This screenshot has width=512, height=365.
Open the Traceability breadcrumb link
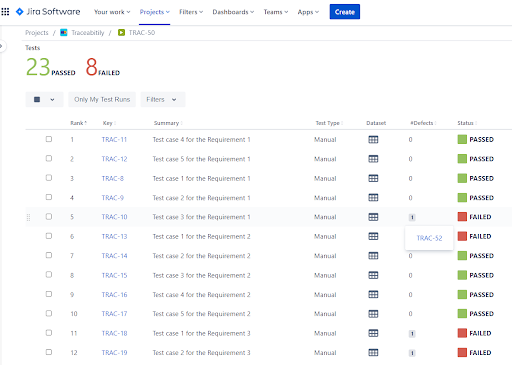(88, 33)
